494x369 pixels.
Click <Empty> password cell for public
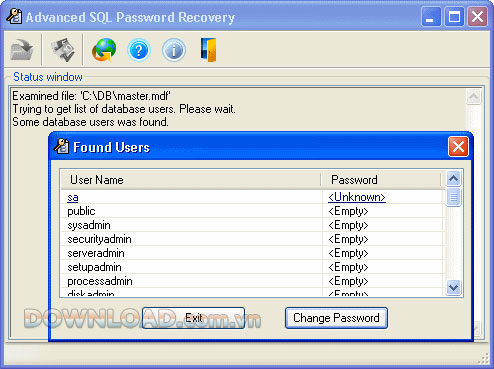[348, 211]
